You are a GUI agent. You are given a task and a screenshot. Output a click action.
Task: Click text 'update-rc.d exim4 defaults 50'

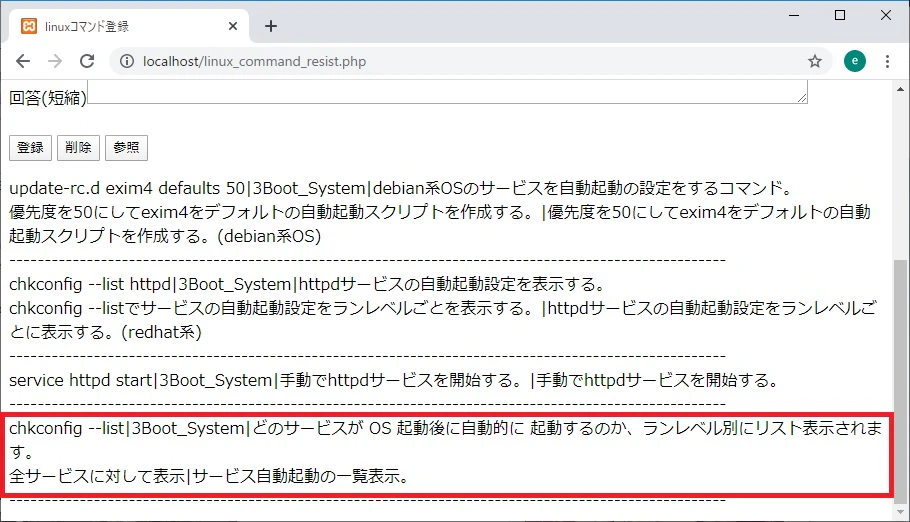127,188
